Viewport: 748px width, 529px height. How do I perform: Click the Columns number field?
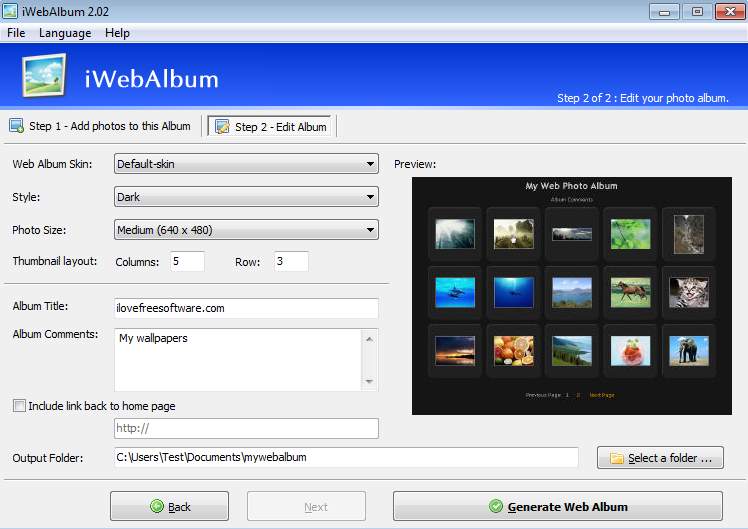187,262
